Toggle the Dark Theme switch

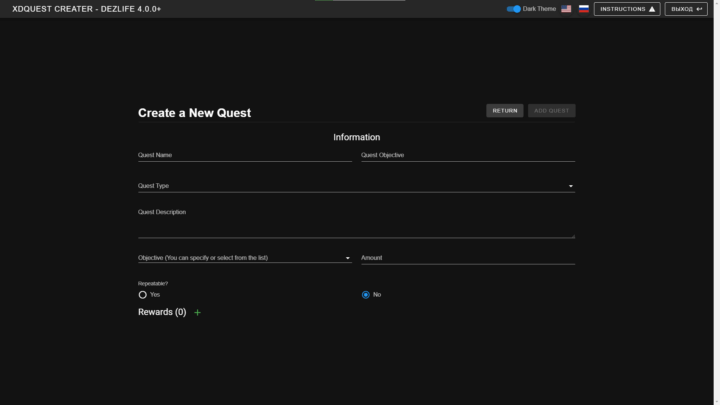[x=514, y=9]
